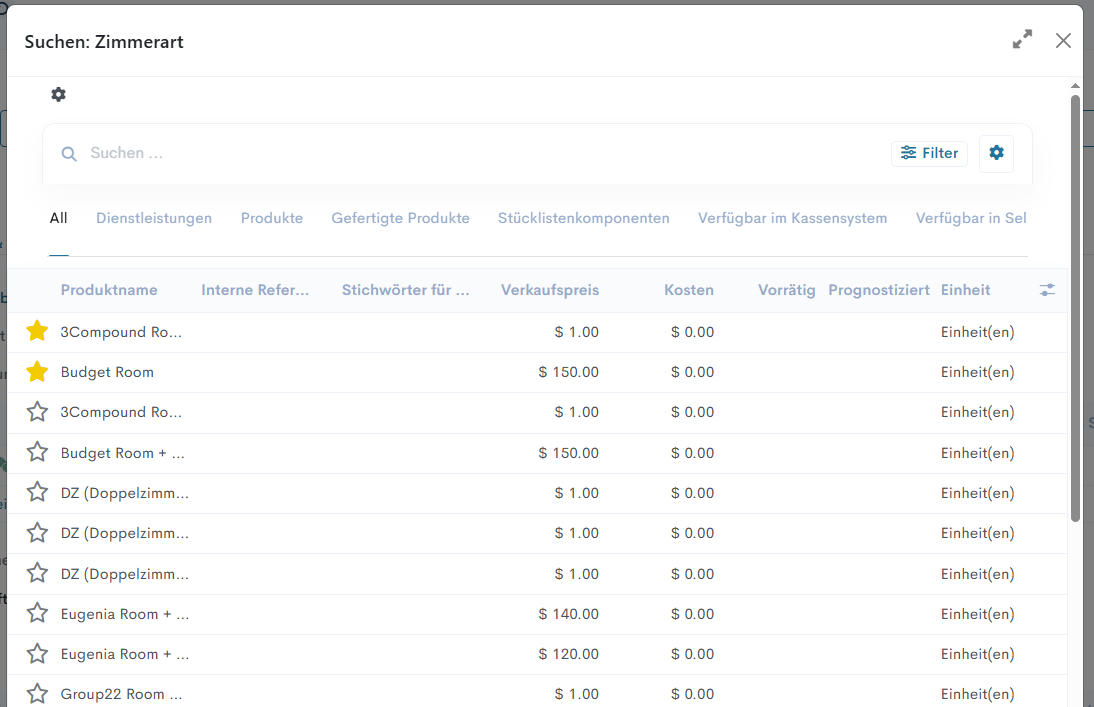Open the blue gear settings next to Filter
Viewport: 1094px width, 707px height.
click(x=996, y=153)
